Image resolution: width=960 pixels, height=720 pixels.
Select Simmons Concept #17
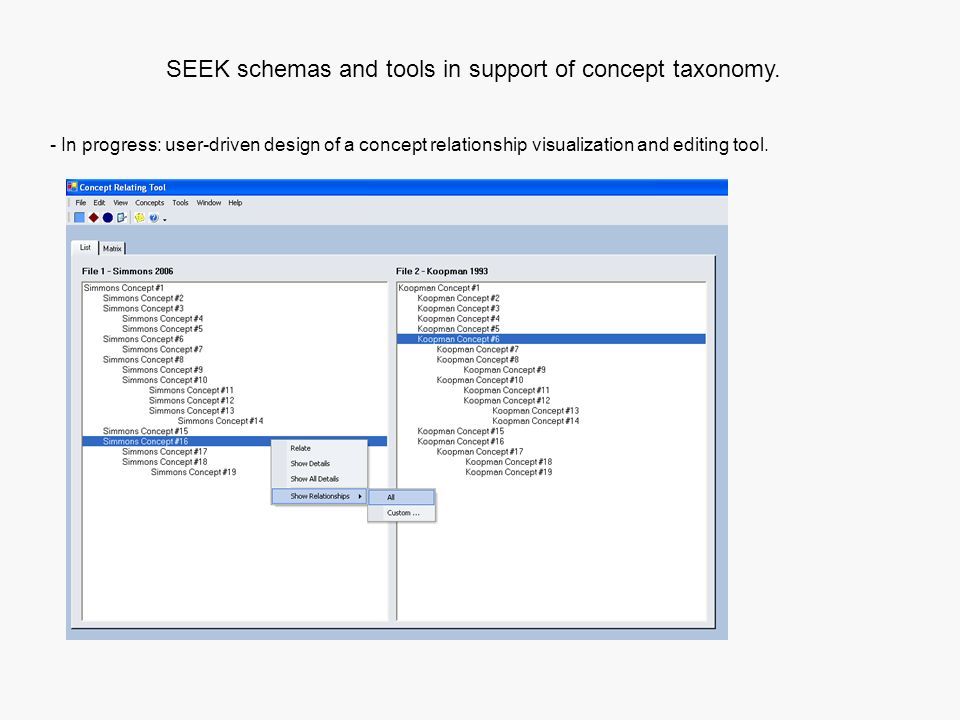click(165, 451)
